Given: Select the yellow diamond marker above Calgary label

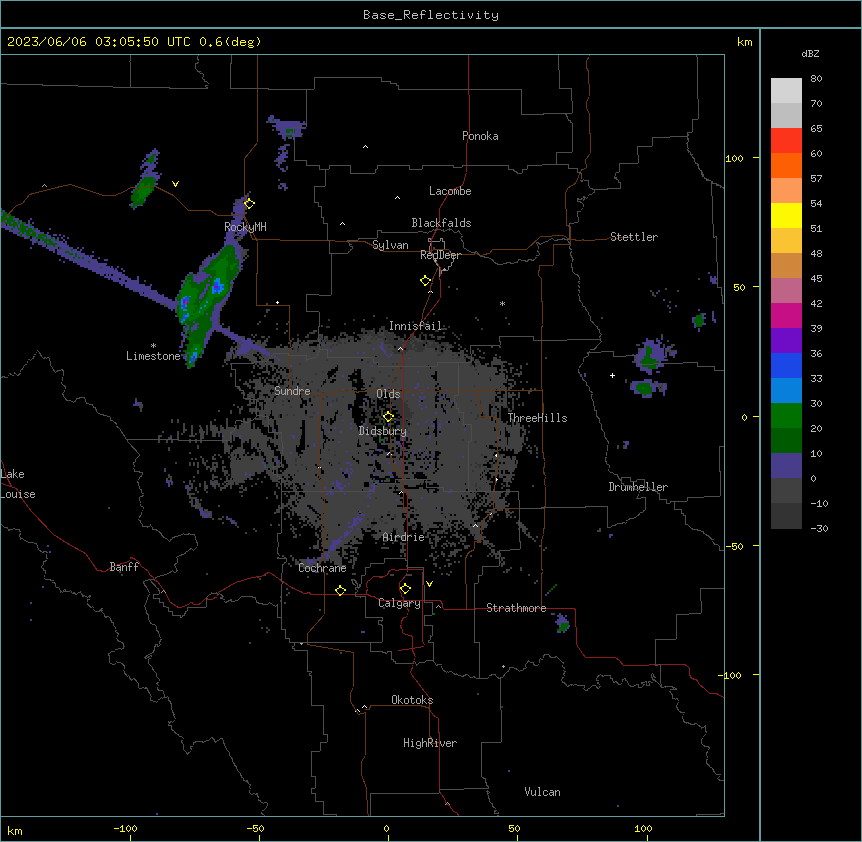Looking at the screenshot, I should 405,588.
